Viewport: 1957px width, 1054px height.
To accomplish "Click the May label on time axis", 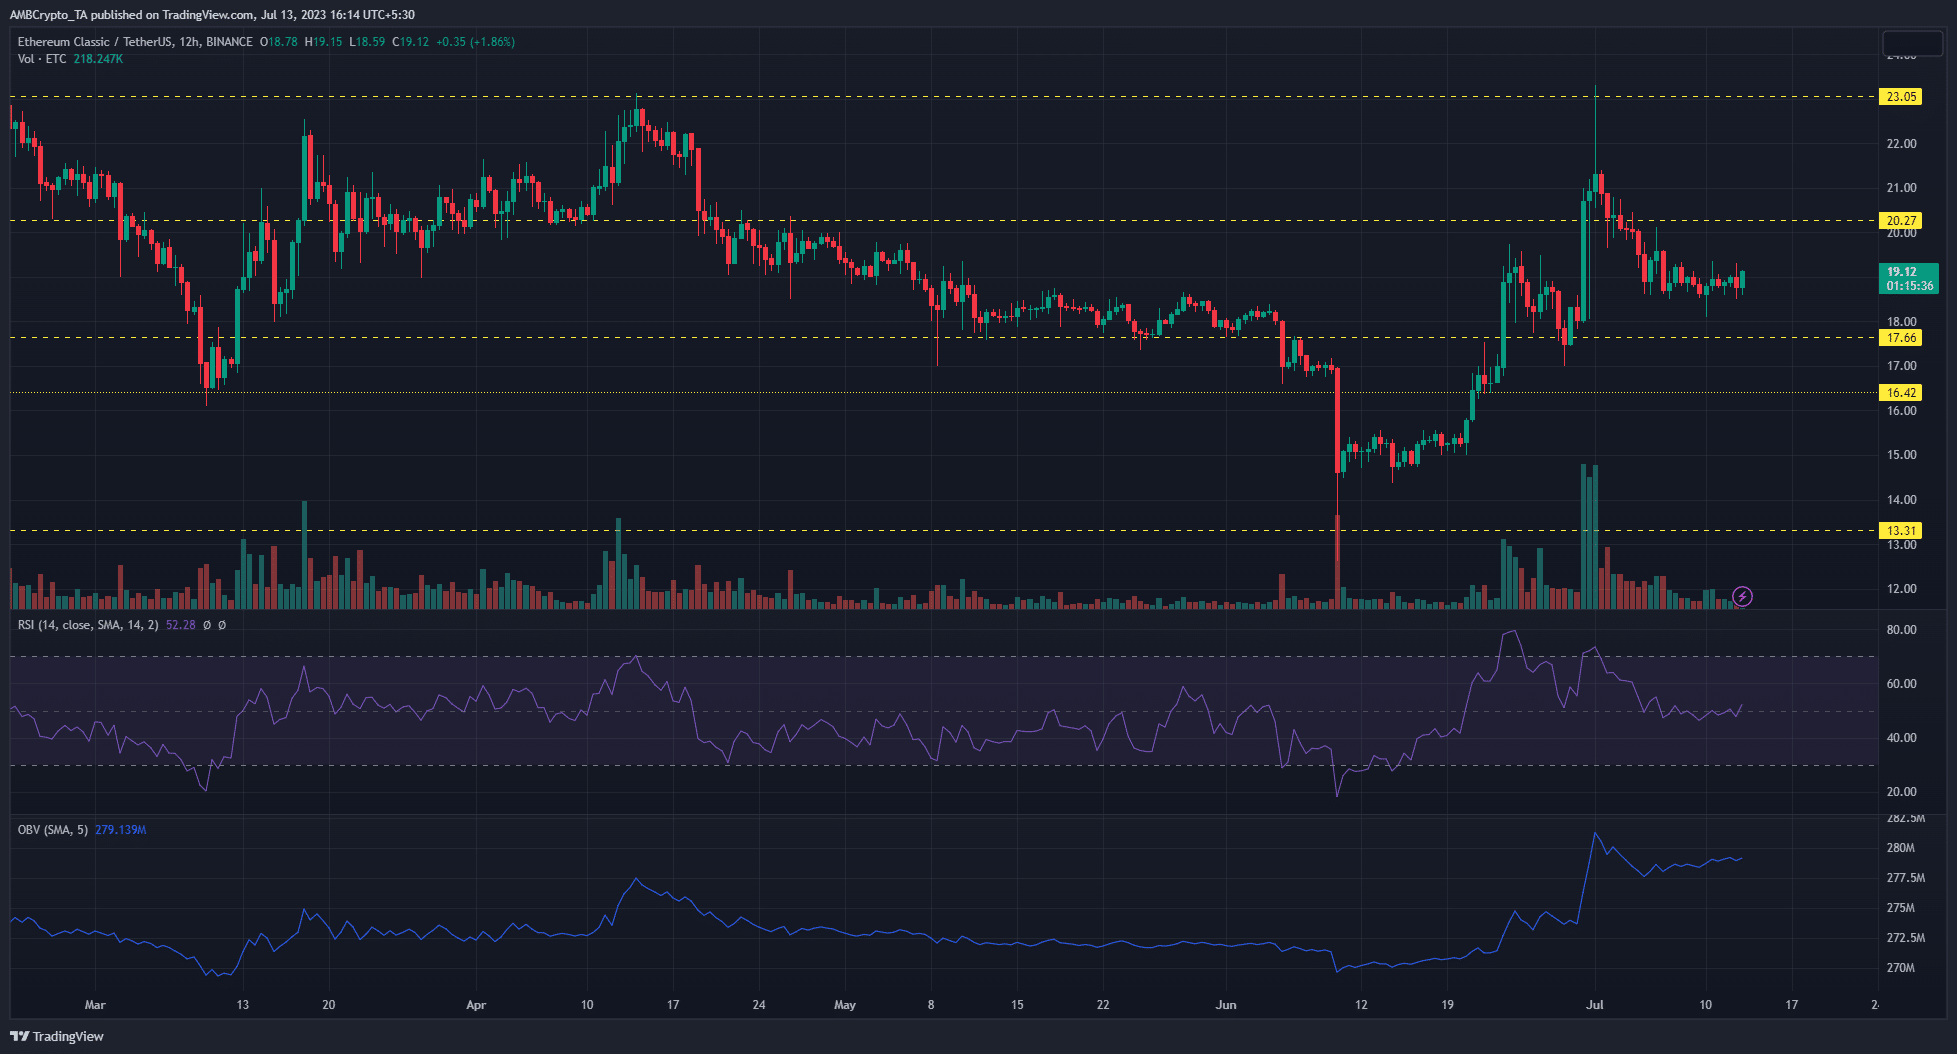I will (845, 1005).
